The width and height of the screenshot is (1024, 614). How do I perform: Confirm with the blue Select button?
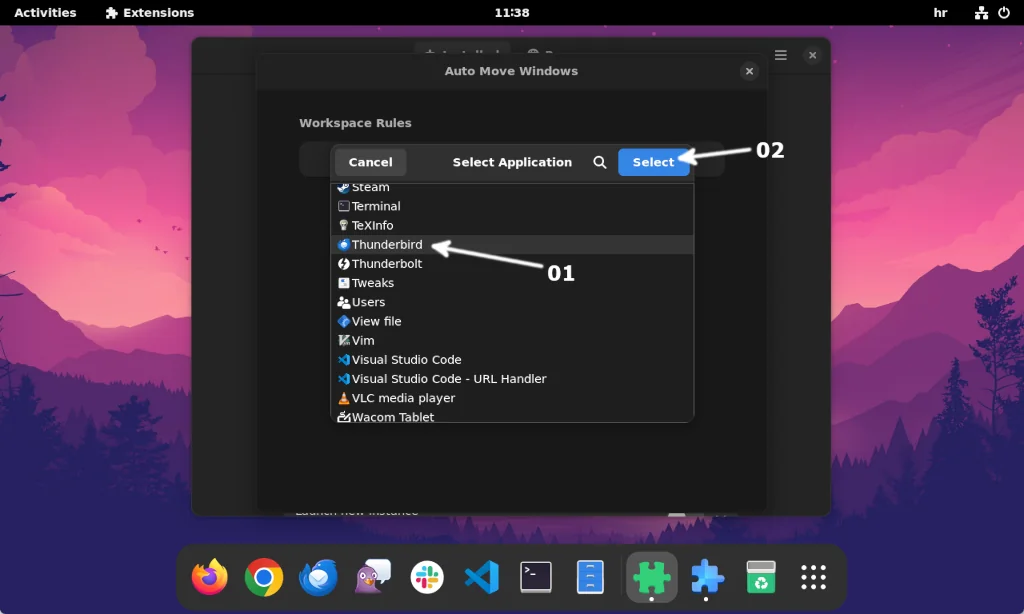(654, 161)
